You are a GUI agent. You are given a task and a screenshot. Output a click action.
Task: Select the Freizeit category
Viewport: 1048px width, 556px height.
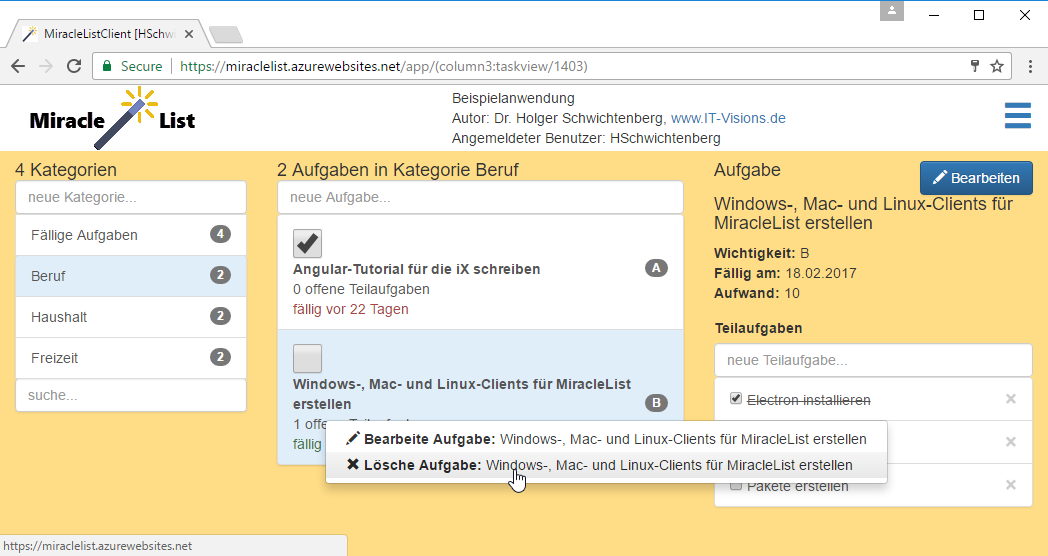click(x=131, y=358)
